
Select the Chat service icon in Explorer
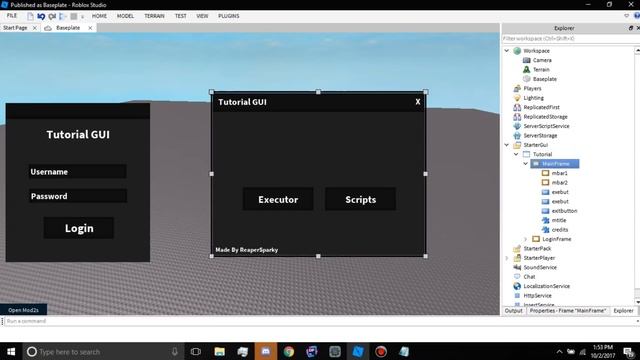click(x=517, y=276)
